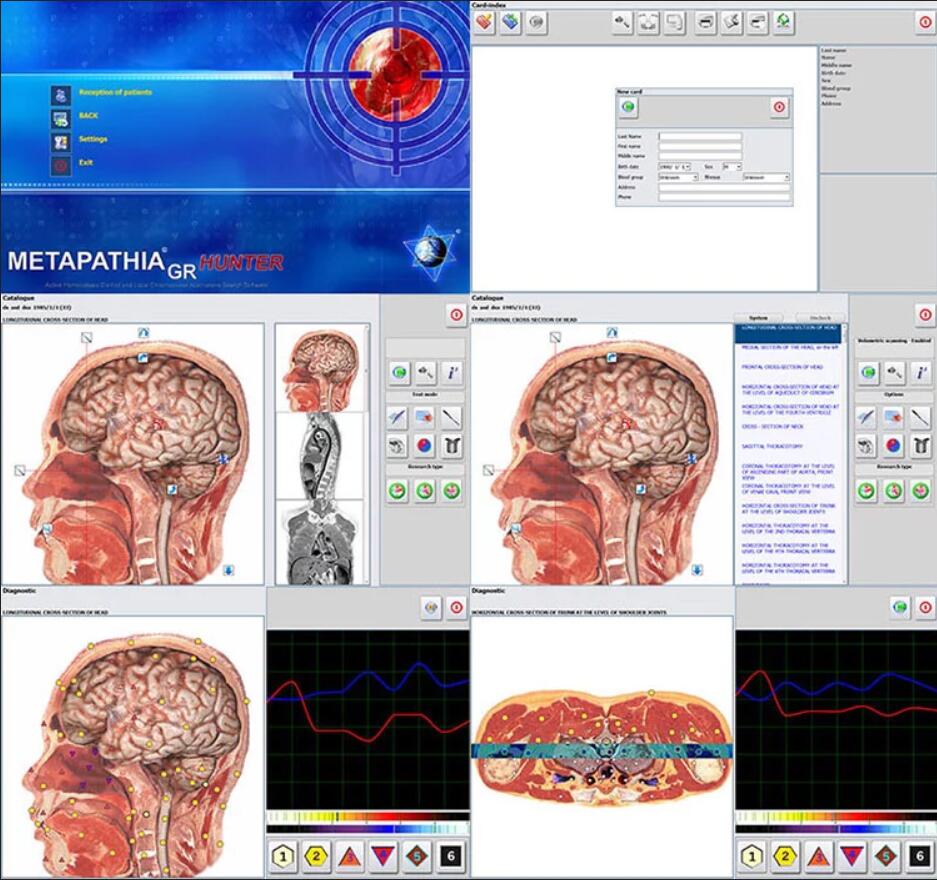The height and width of the screenshot is (880, 937).
Task: Click the yin-yang analysis icon under Test mode
Action: tap(423, 444)
